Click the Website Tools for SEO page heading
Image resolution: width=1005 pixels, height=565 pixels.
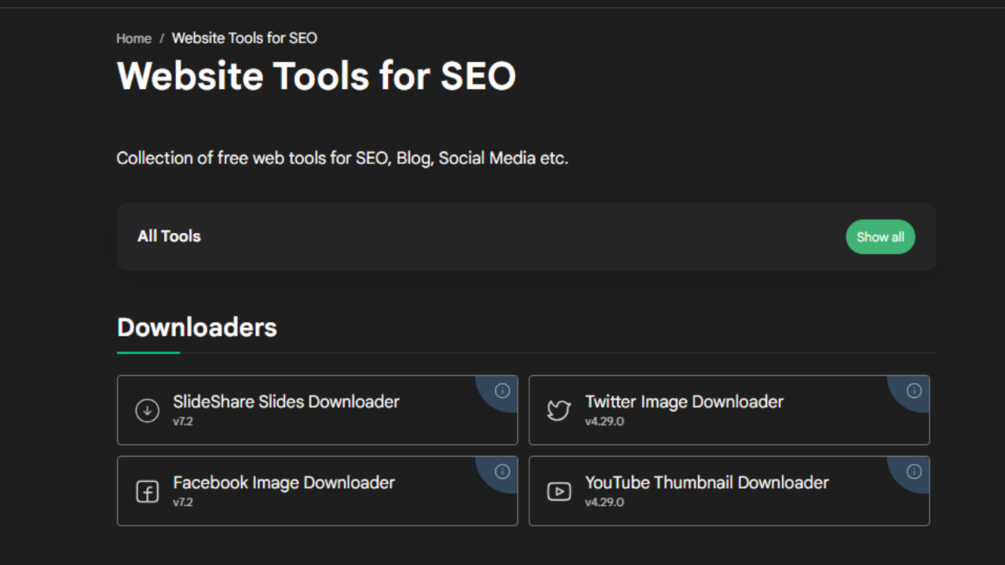316,77
